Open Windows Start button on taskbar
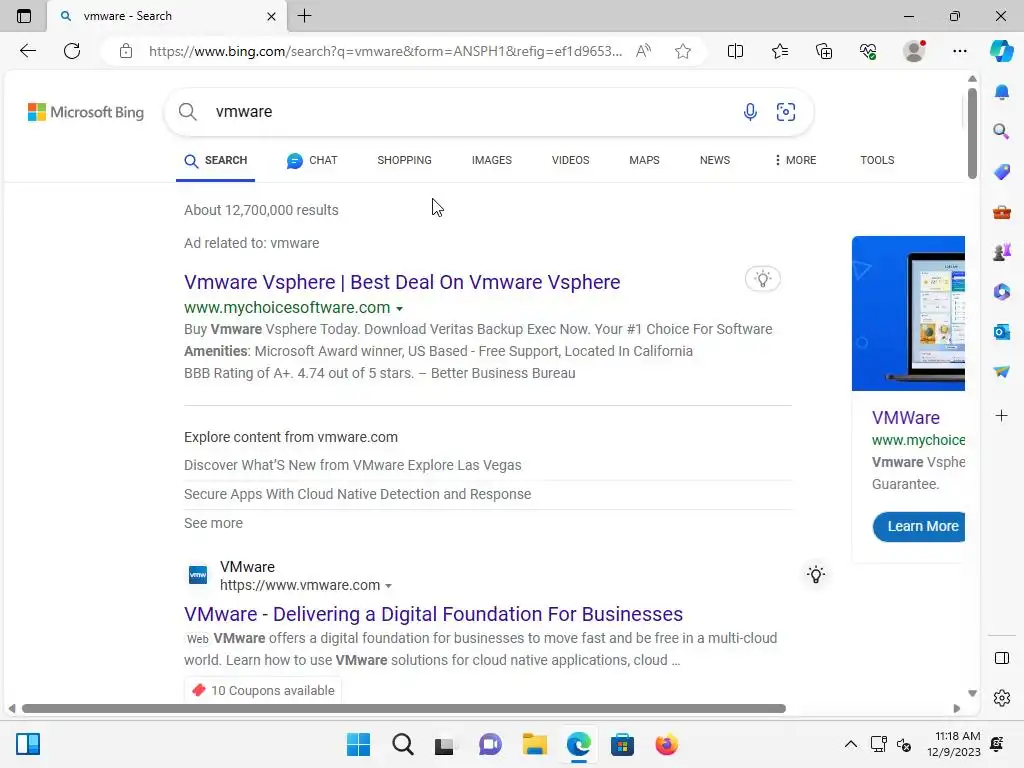Viewport: 1024px width, 768px height. click(358, 744)
